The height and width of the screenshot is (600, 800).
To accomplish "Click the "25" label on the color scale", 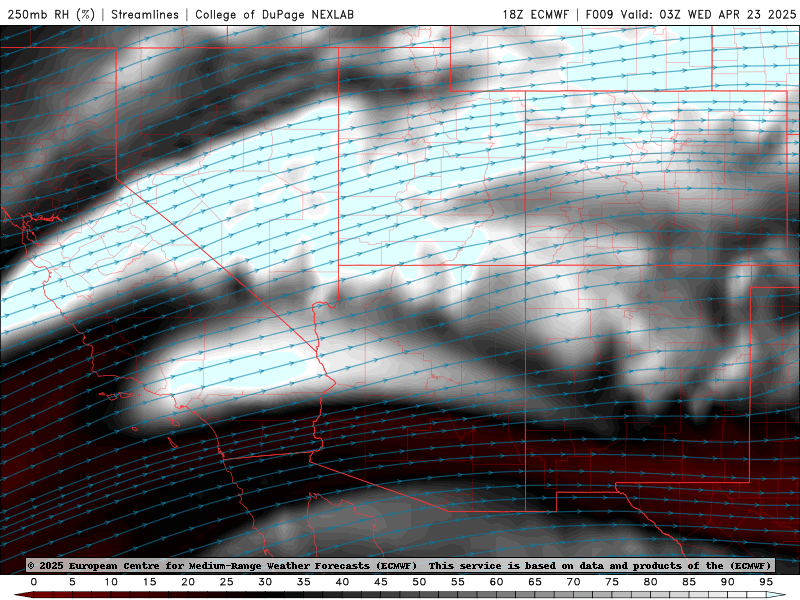I will tap(227, 582).
